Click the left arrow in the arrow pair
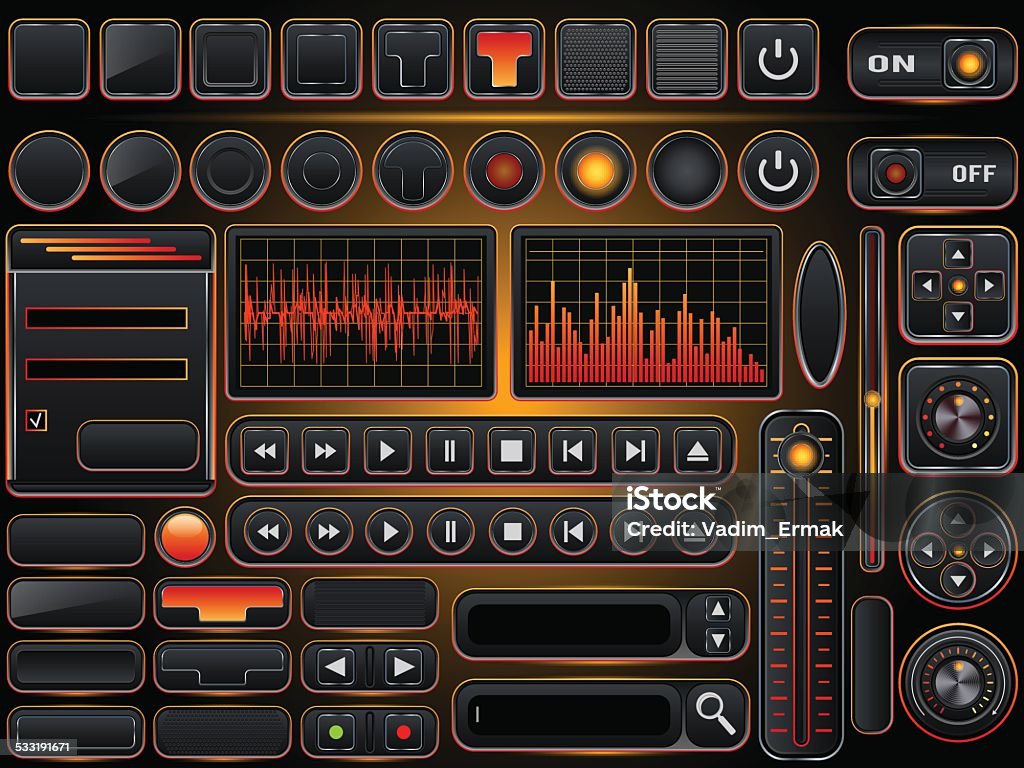Screen dimensions: 1024x768 coord(336,667)
